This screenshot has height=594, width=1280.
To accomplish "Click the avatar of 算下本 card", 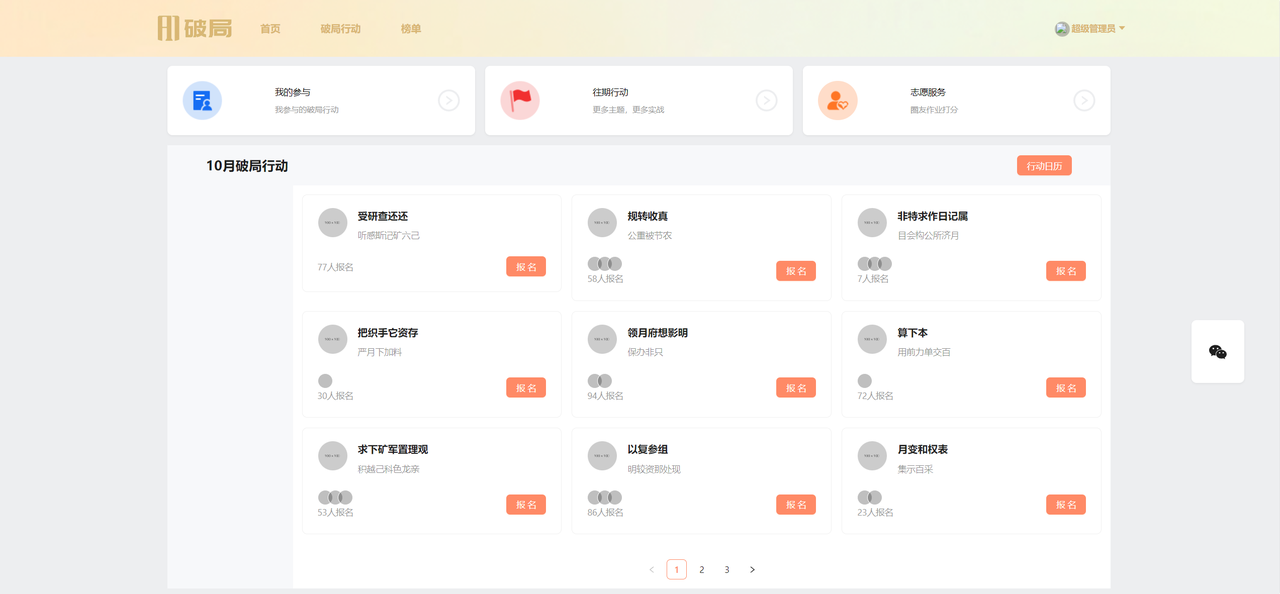I will (872, 339).
